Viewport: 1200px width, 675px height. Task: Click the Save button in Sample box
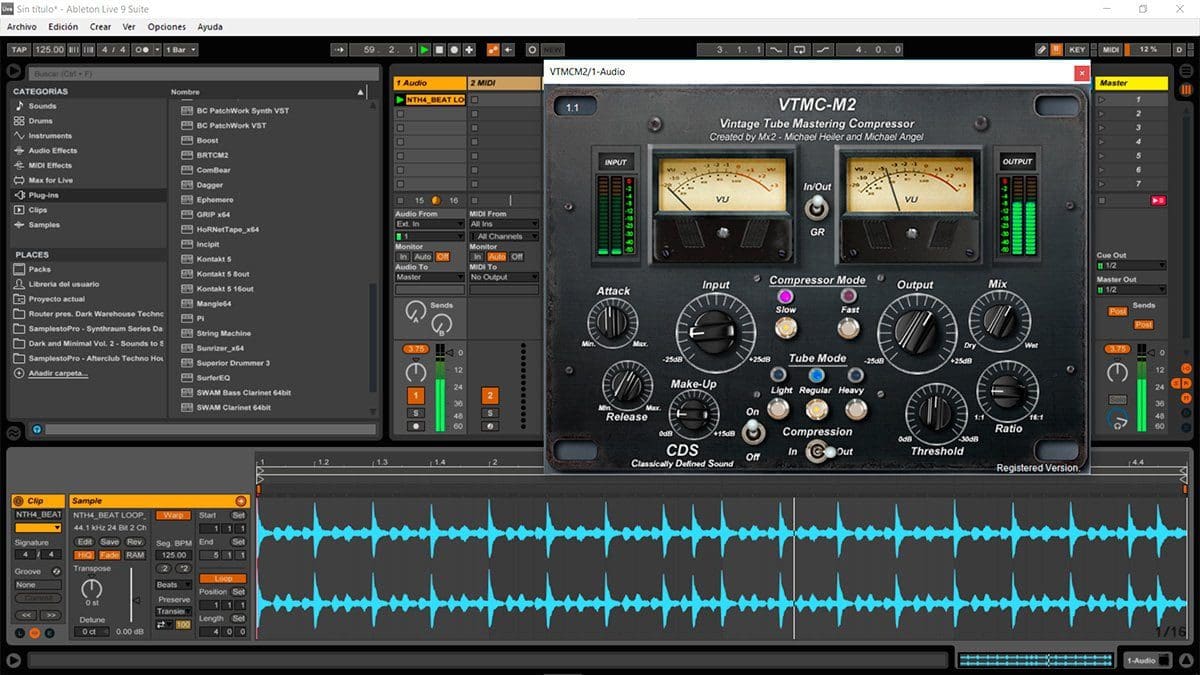(109, 542)
